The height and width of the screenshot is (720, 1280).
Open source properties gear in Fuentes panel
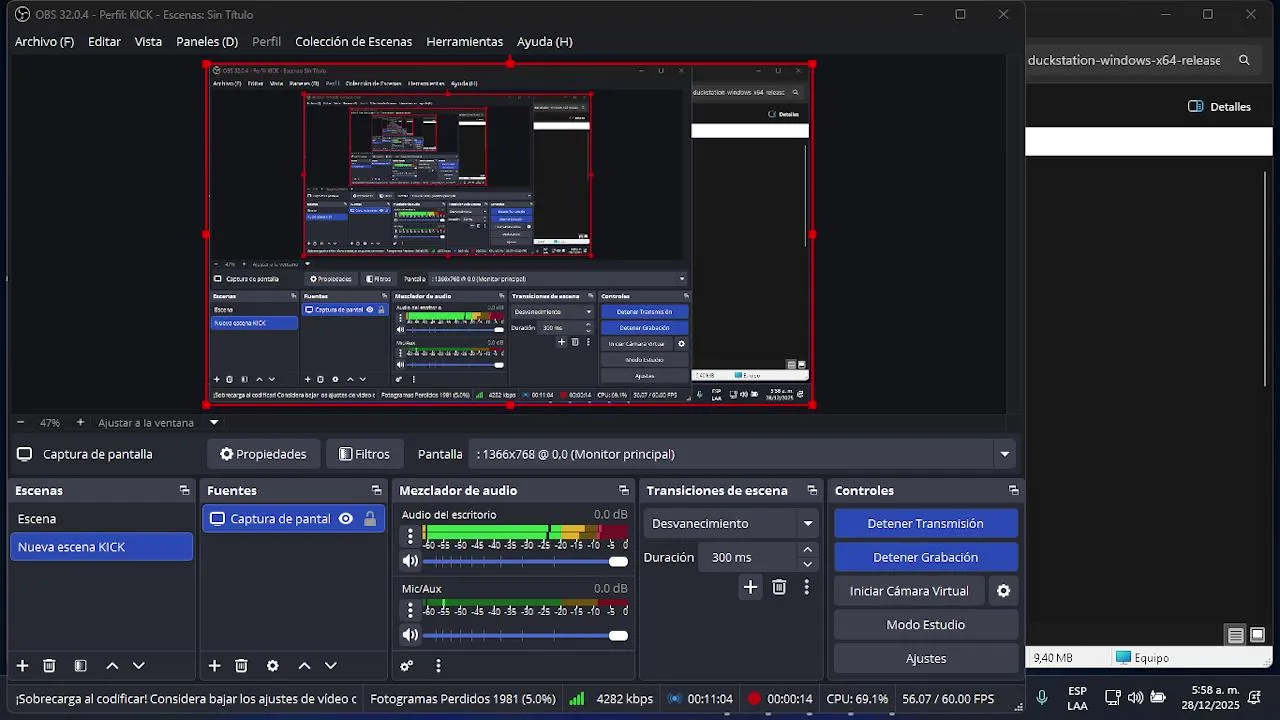[272, 666]
